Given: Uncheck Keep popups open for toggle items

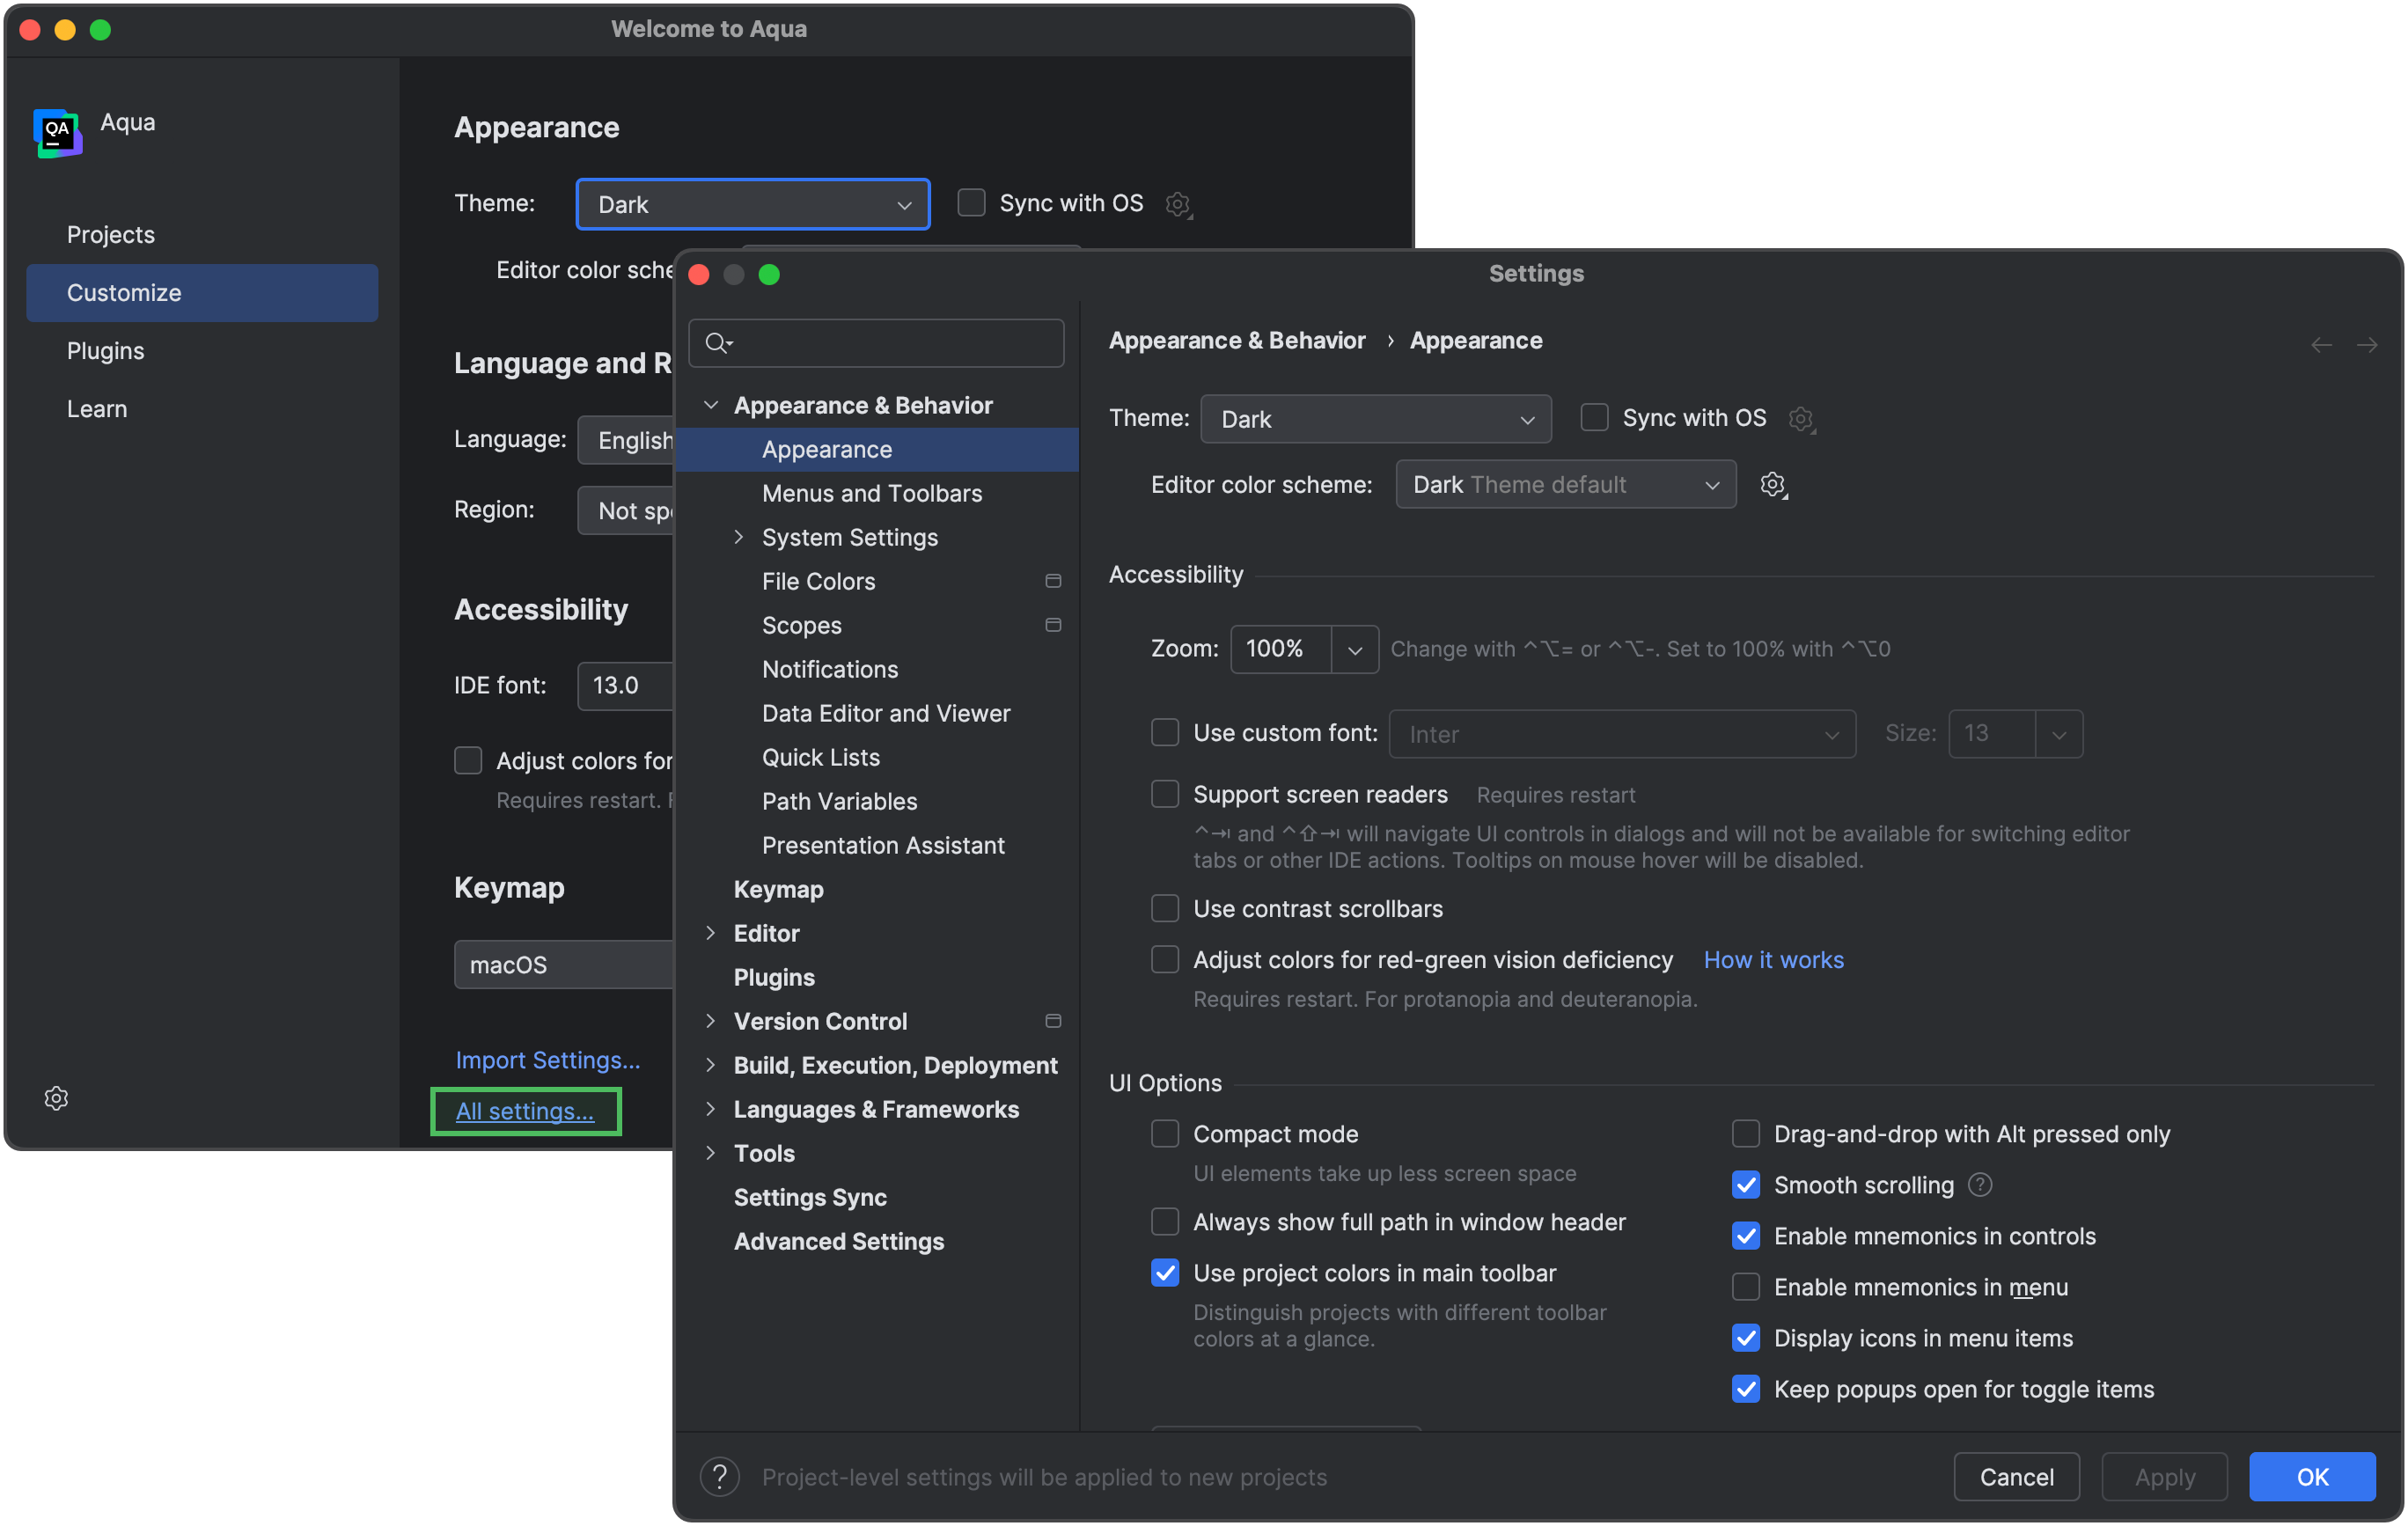Looking at the screenshot, I should tap(1746, 1389).
